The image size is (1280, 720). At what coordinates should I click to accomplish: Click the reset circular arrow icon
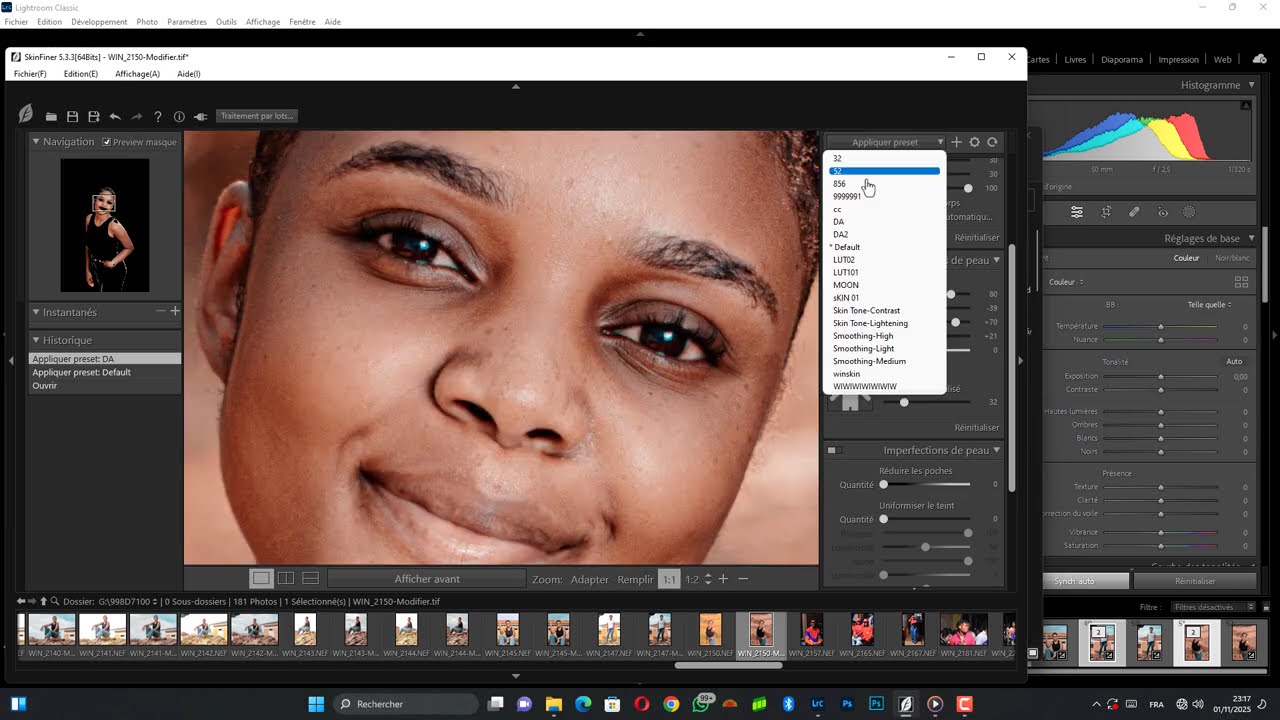[x=992, y=142]
